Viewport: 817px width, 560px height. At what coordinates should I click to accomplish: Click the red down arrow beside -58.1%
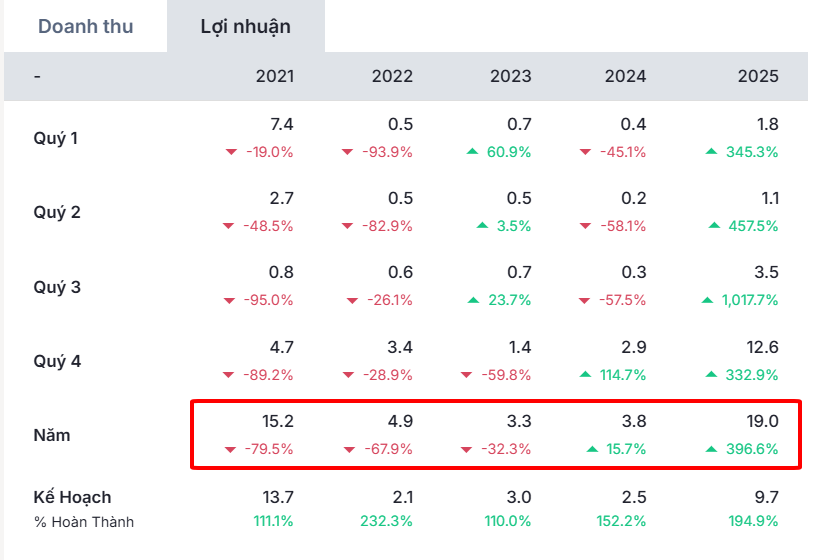(586, 226)
